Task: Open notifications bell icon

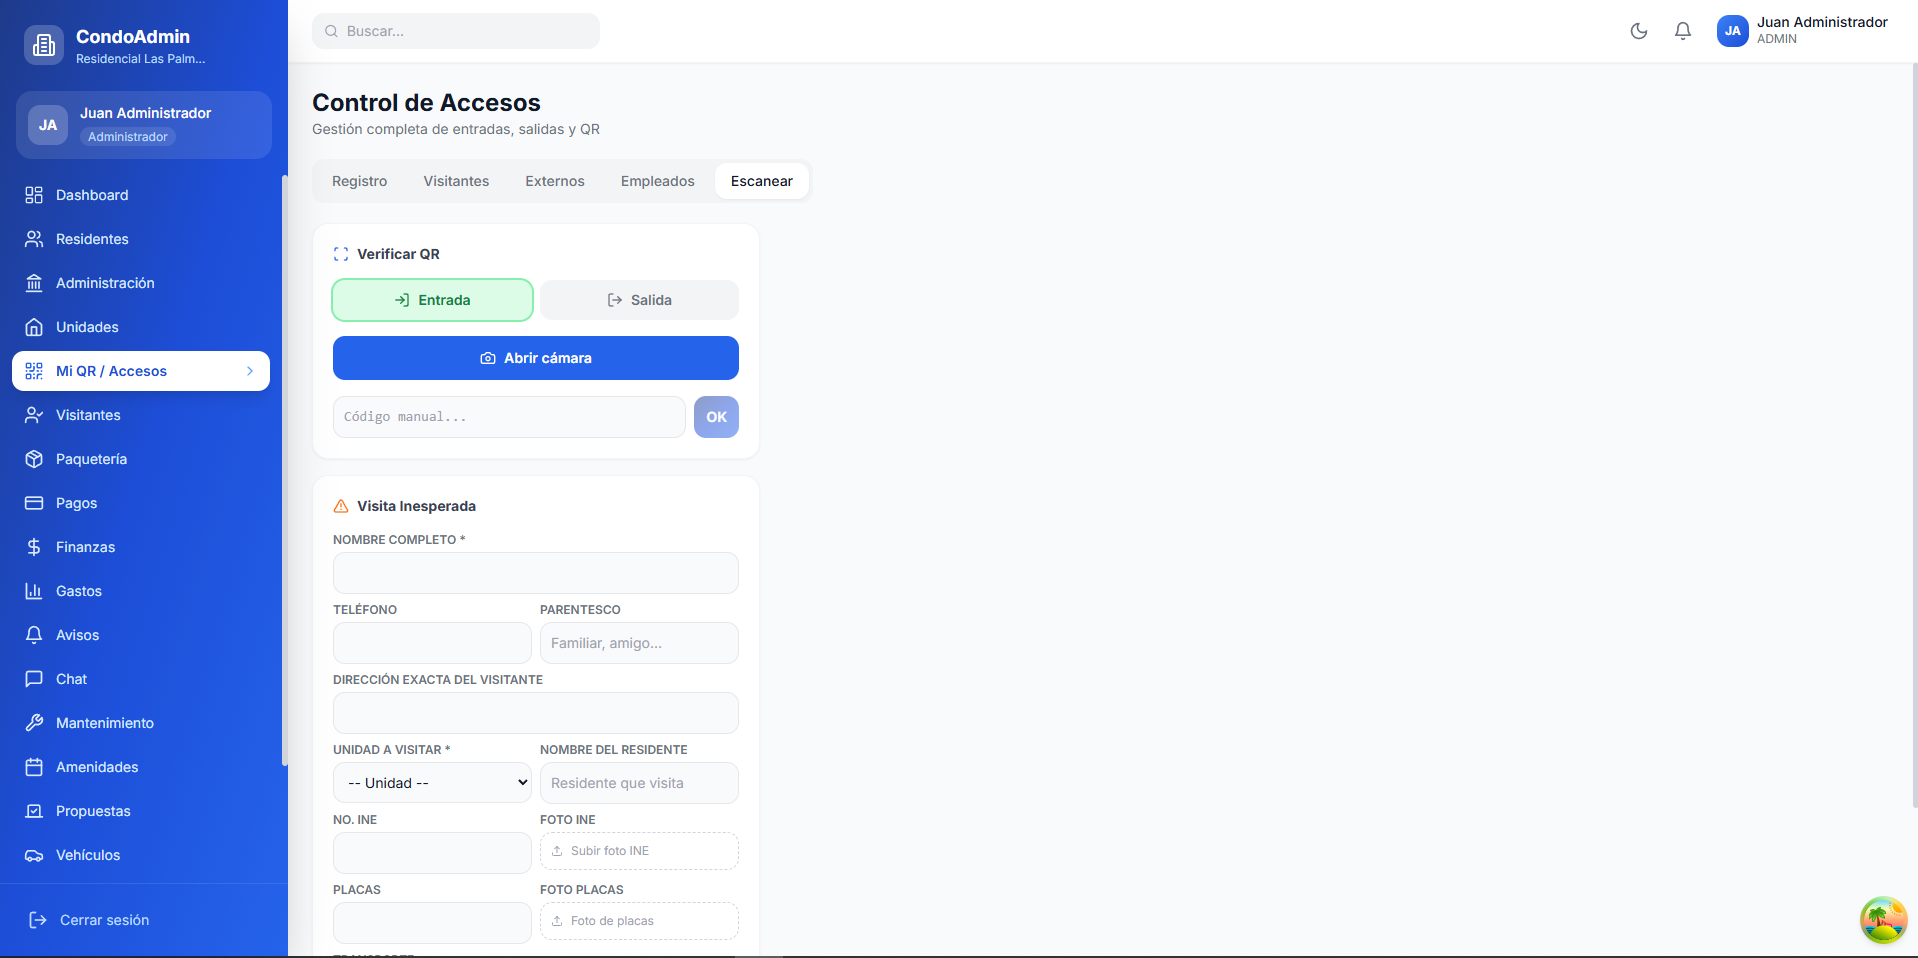Action: coord(1682,31)
